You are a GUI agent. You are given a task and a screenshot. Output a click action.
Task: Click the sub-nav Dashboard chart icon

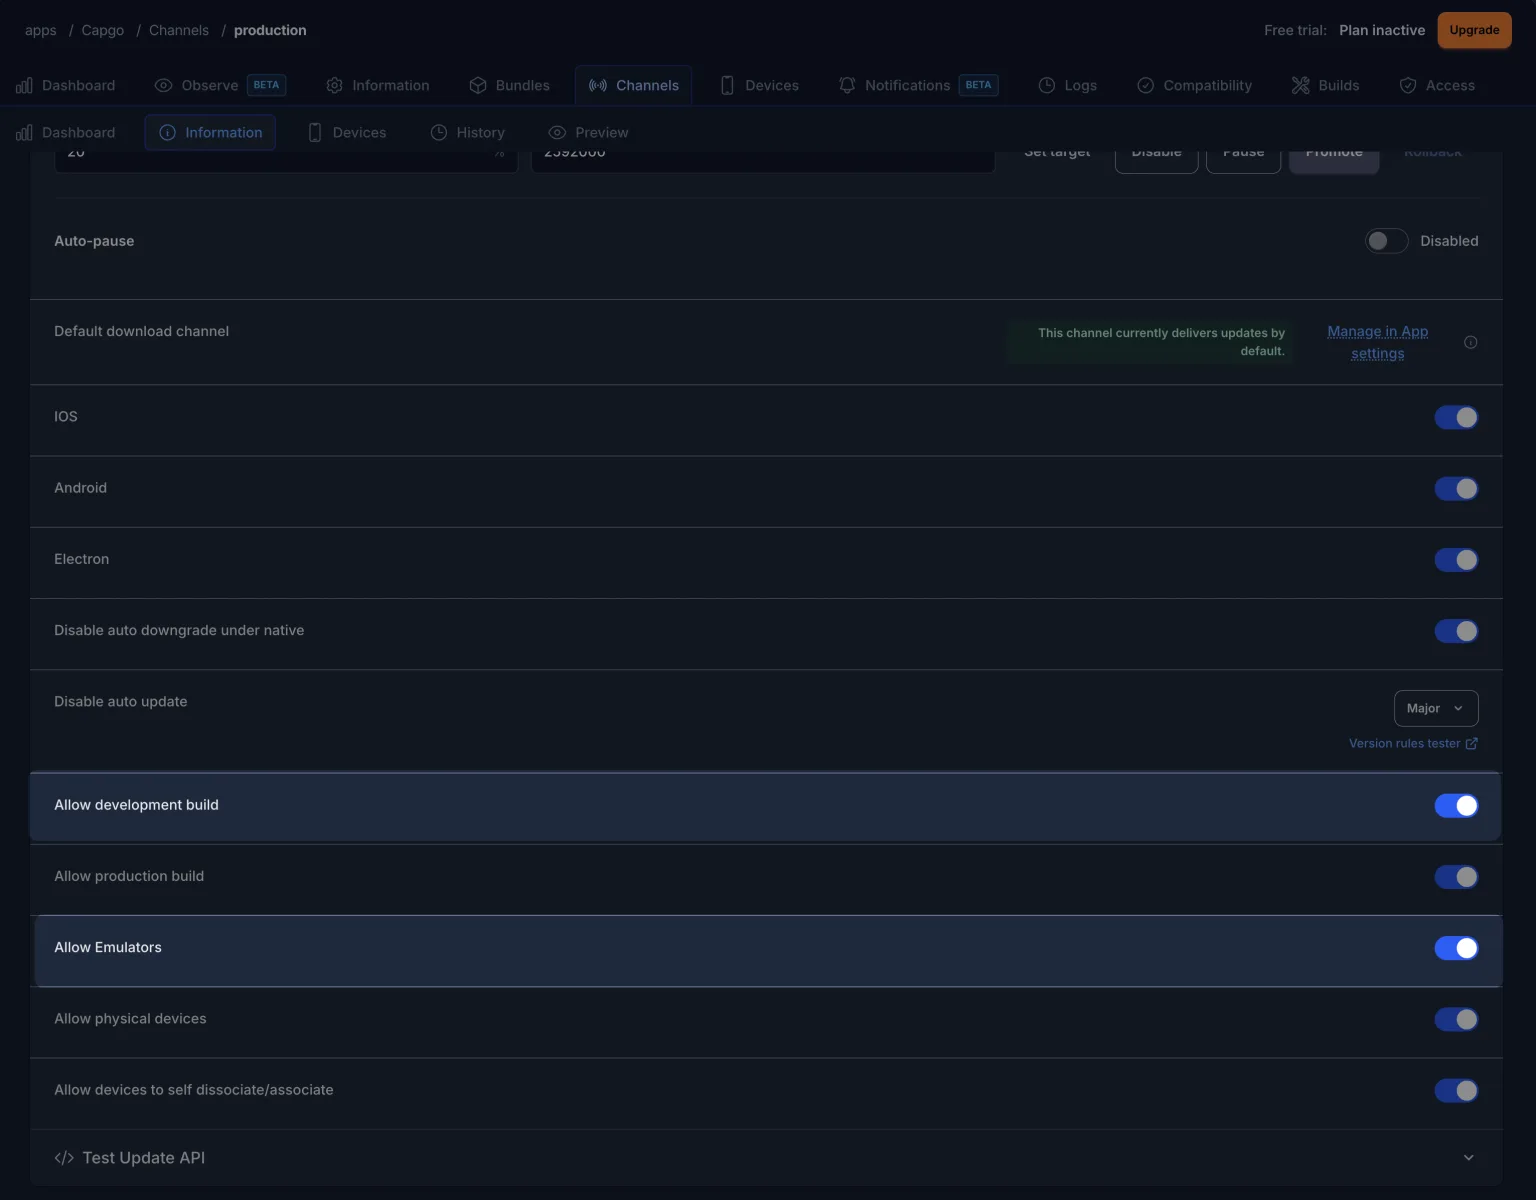coord(24,132)
